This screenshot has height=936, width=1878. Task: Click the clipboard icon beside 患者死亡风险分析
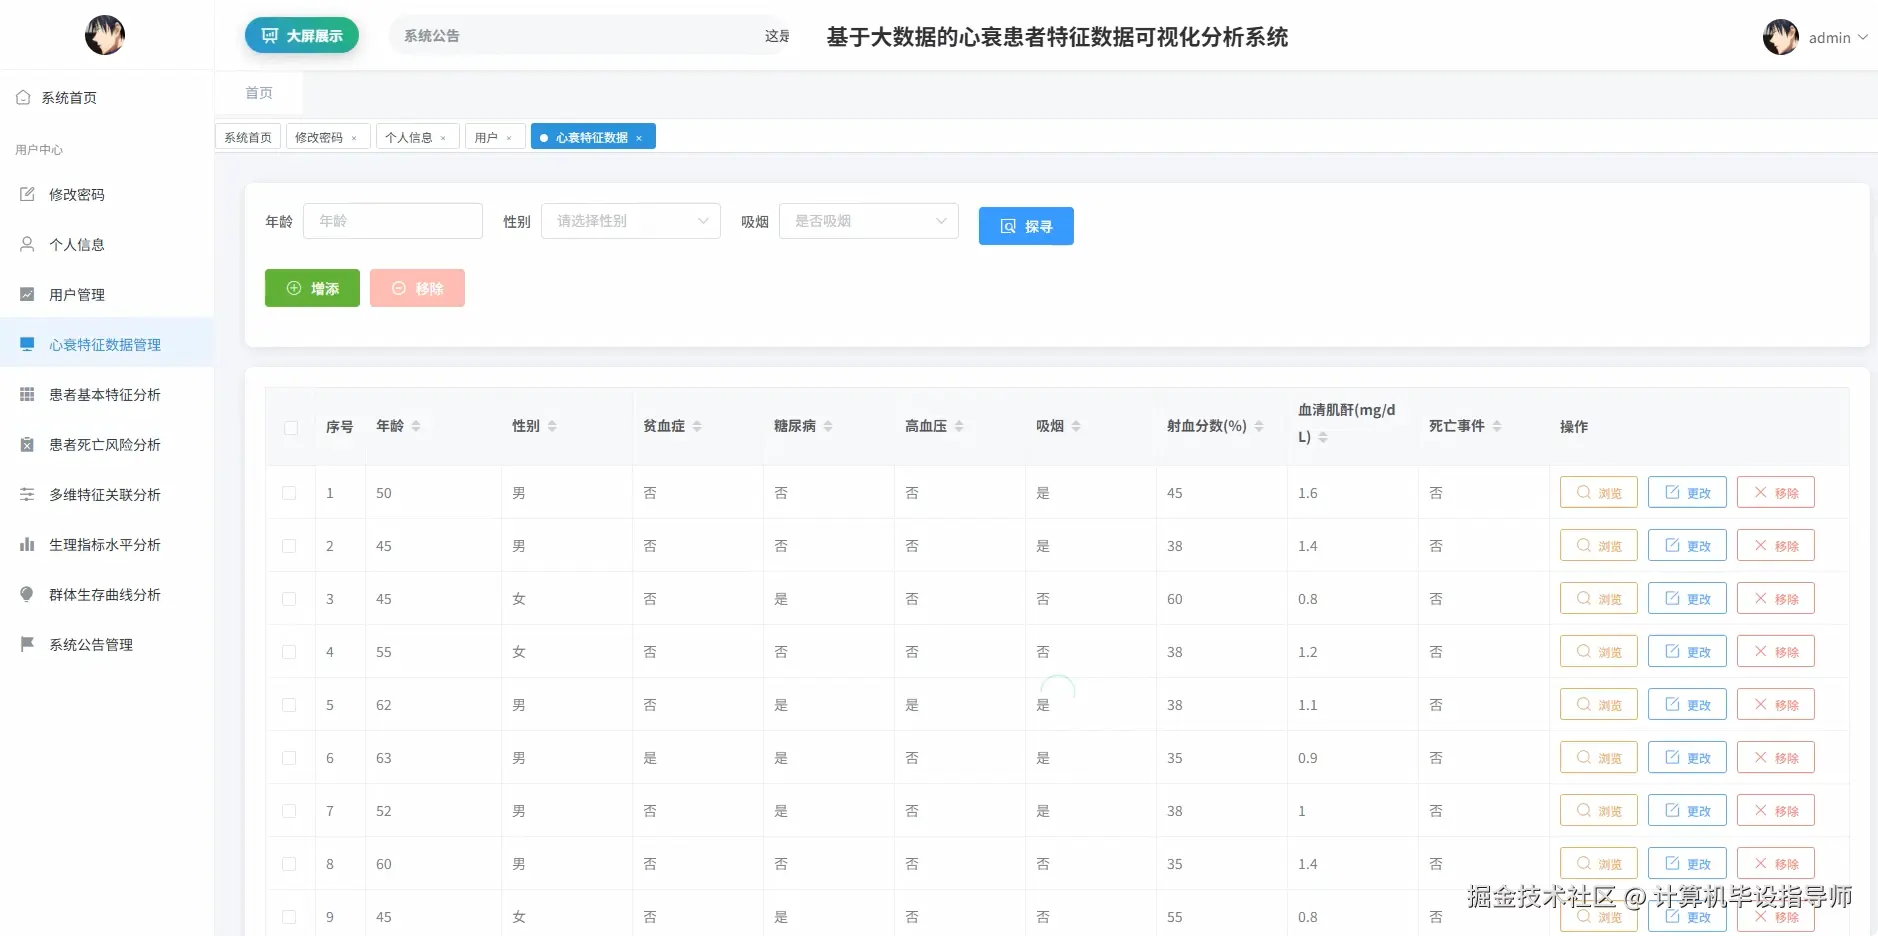[27, 444]
